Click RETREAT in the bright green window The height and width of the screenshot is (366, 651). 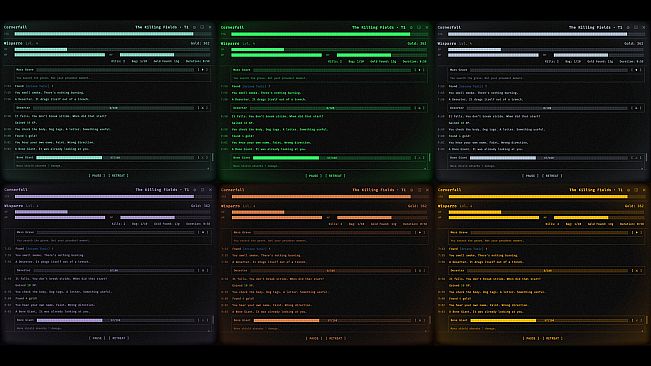click(x=335, y=176)
